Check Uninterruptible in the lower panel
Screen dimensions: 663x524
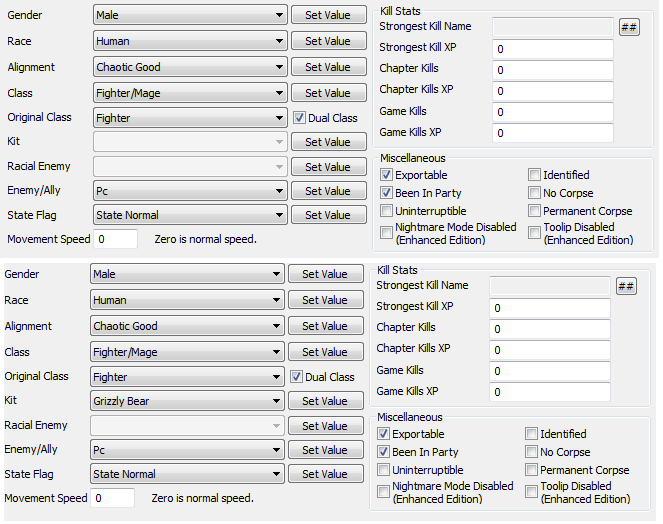[384, 470]
